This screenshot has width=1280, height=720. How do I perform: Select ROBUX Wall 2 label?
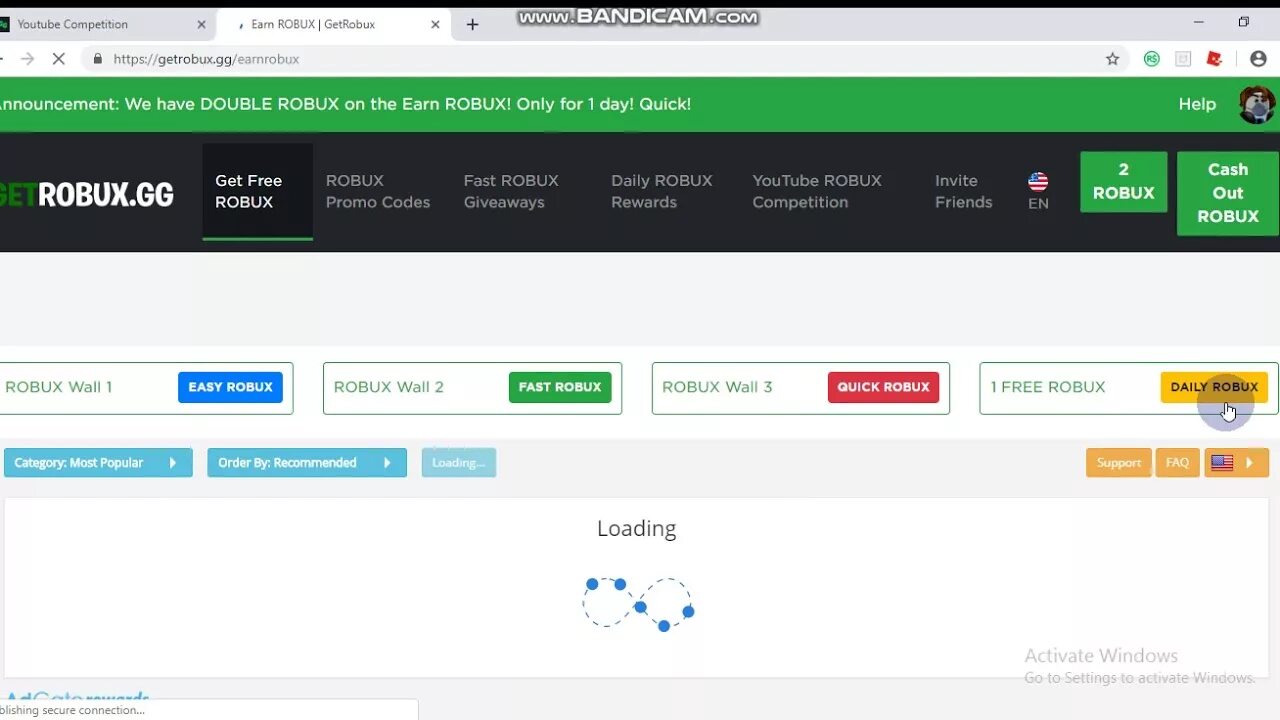coord(388,387)
